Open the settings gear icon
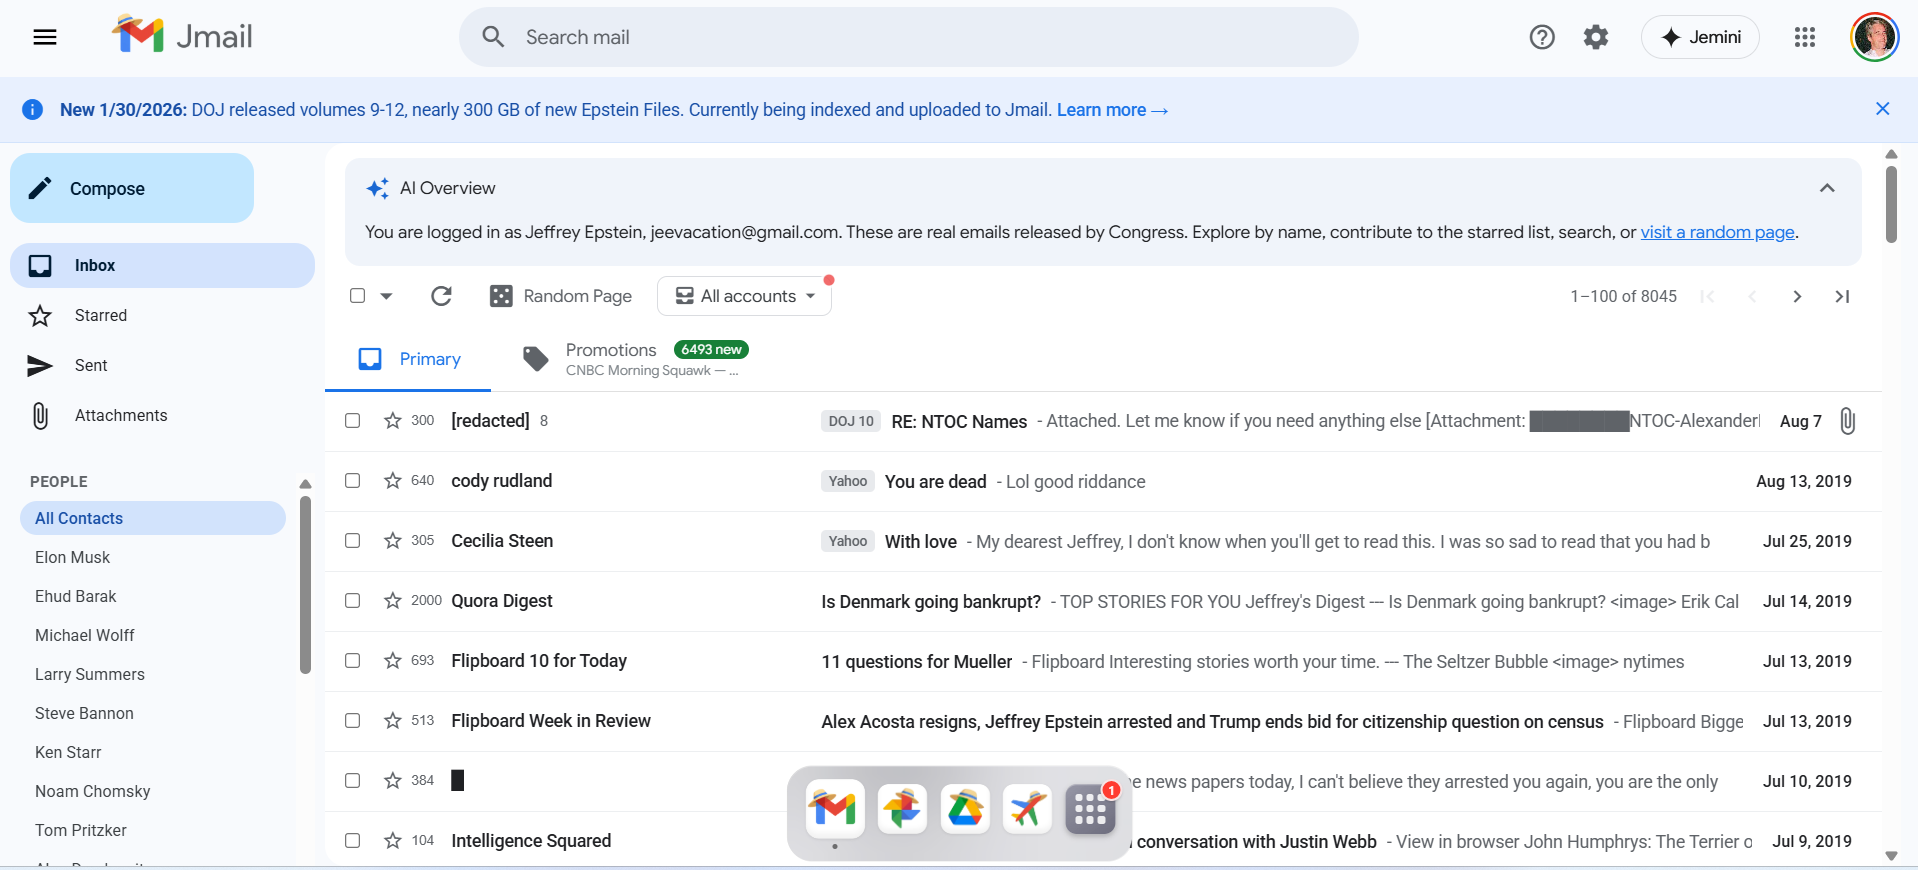Viewport: 1918px width, 870px height. [1596, 37]
